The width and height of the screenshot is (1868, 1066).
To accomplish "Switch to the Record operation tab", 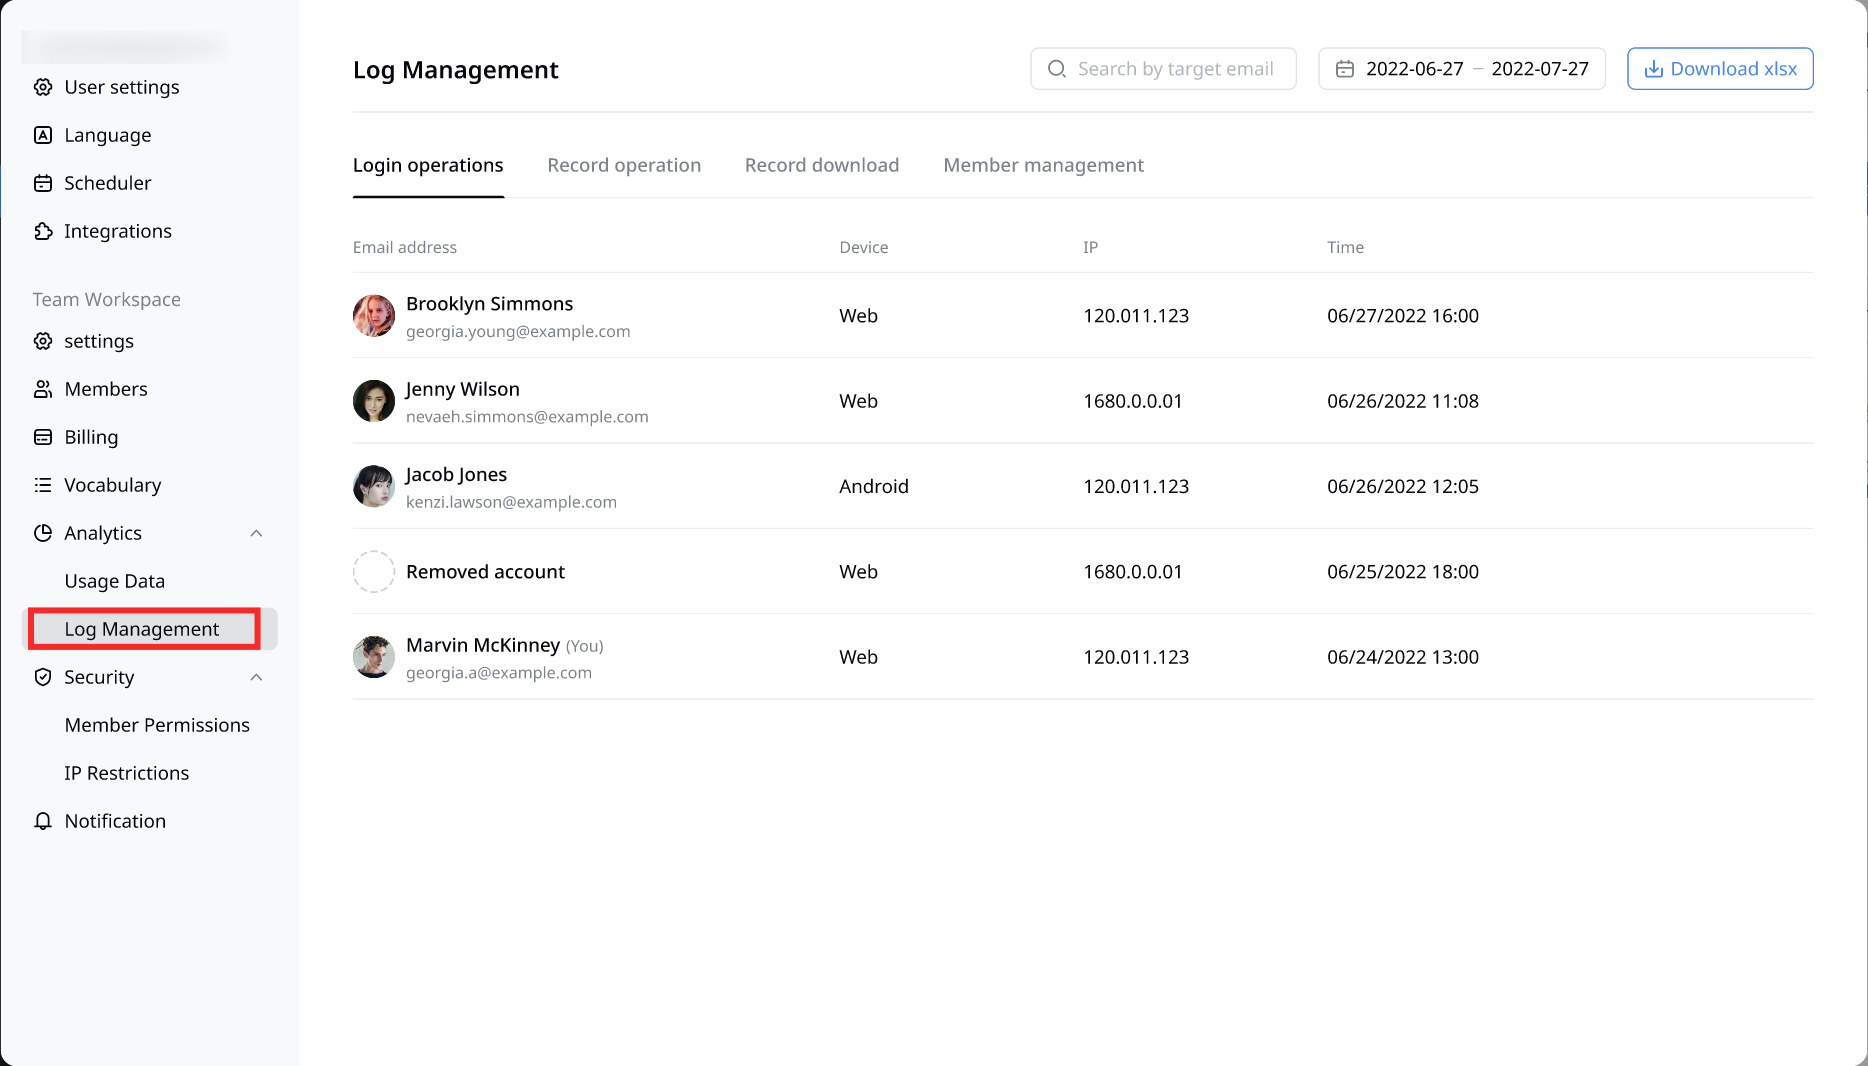I will [624, 165].
